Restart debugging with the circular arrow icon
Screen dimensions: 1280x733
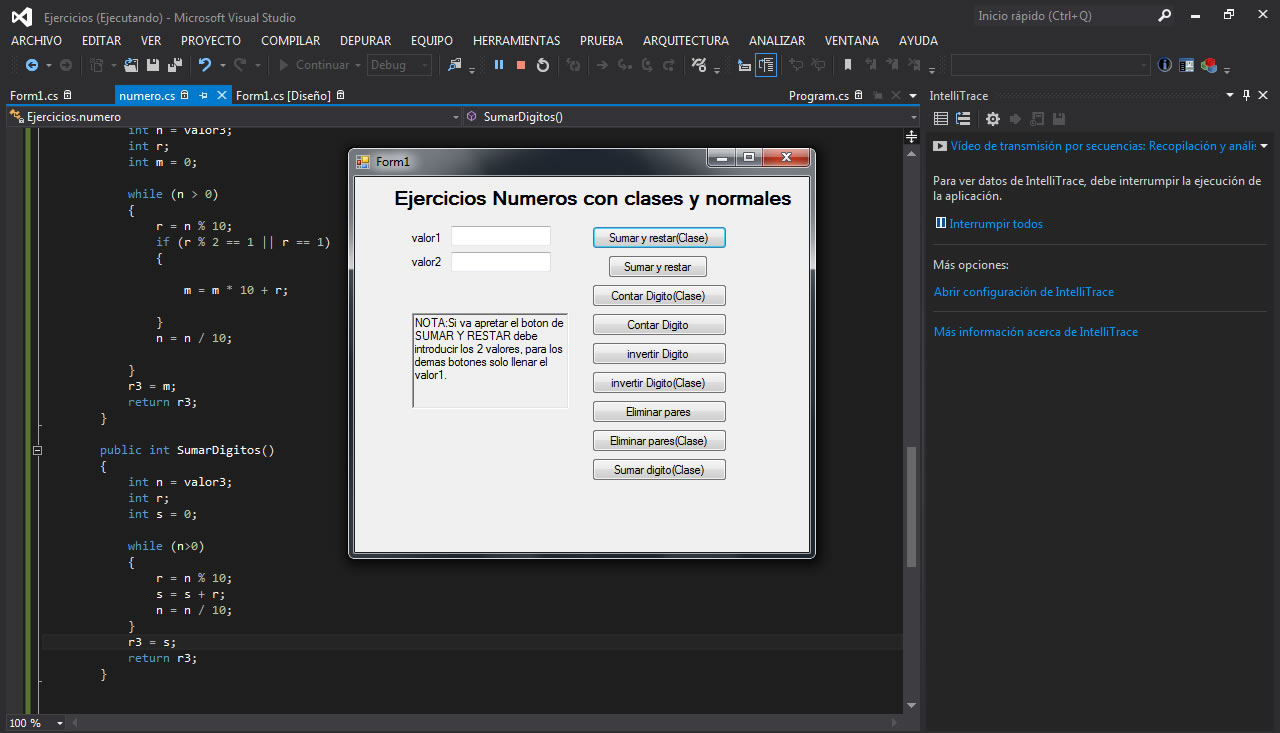coord(543,65)
